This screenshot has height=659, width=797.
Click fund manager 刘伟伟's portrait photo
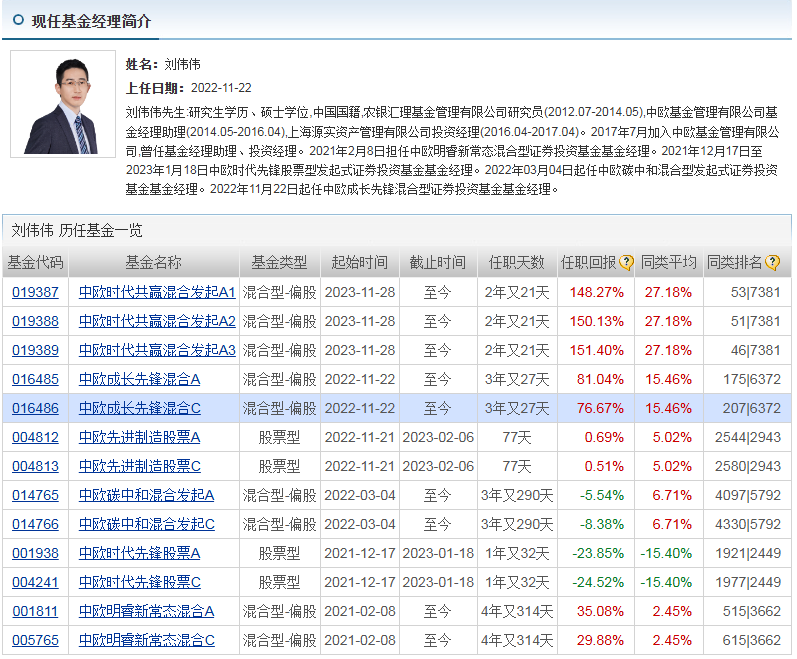63,104
